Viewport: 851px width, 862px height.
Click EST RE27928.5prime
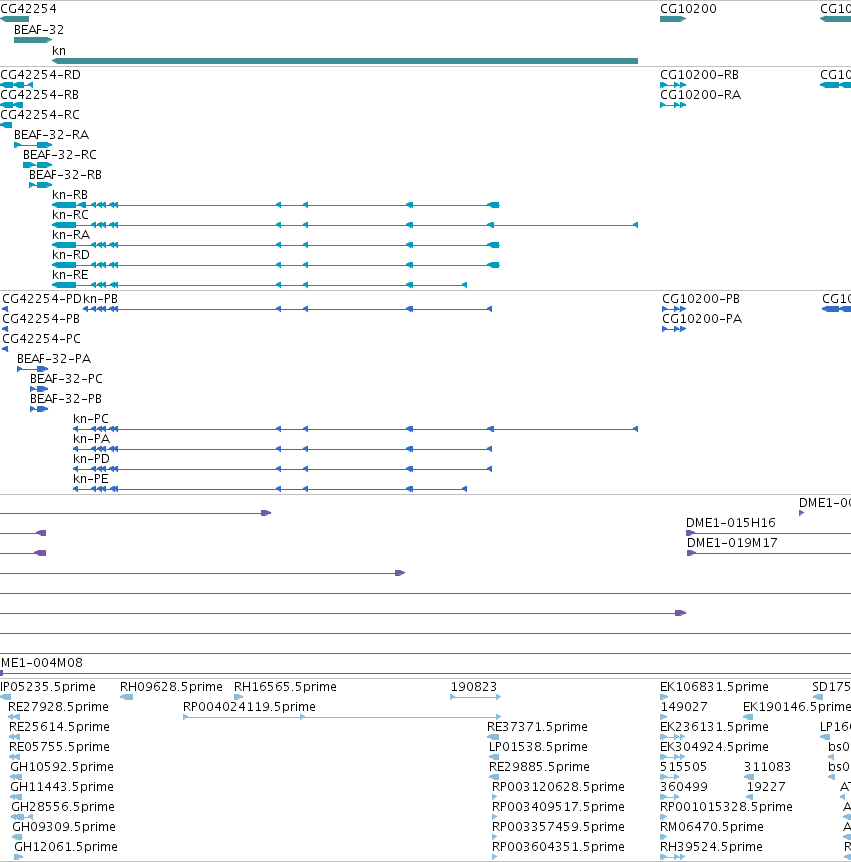coord(58,706)
